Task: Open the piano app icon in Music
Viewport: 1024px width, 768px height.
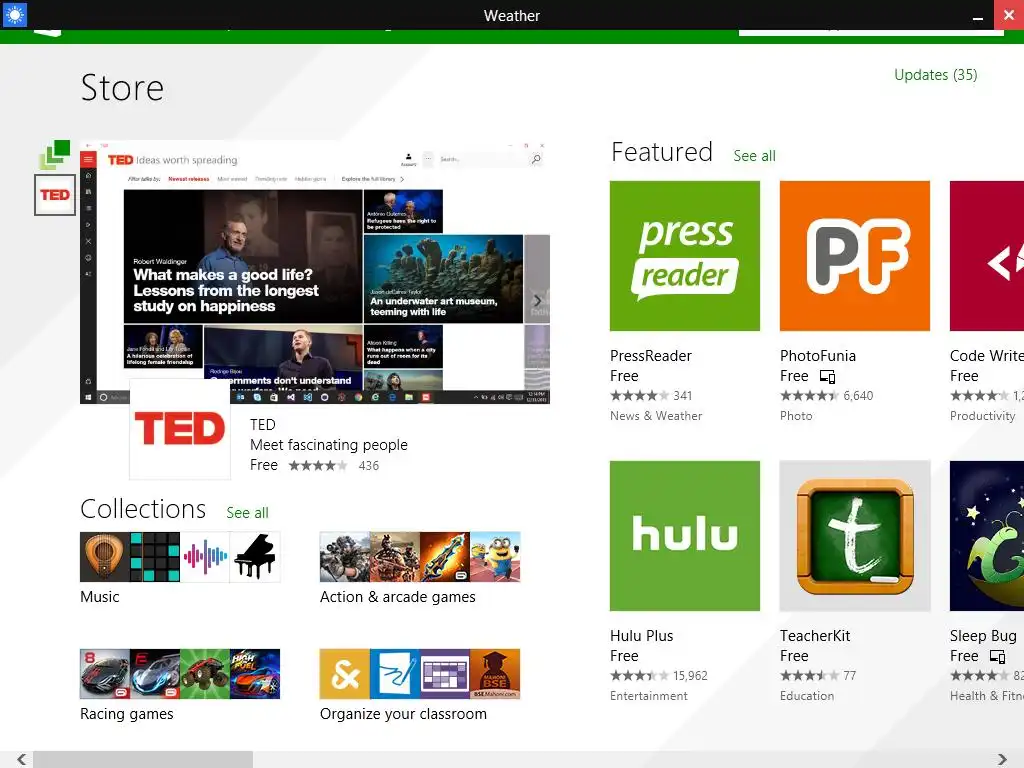Action: point(255,557)
